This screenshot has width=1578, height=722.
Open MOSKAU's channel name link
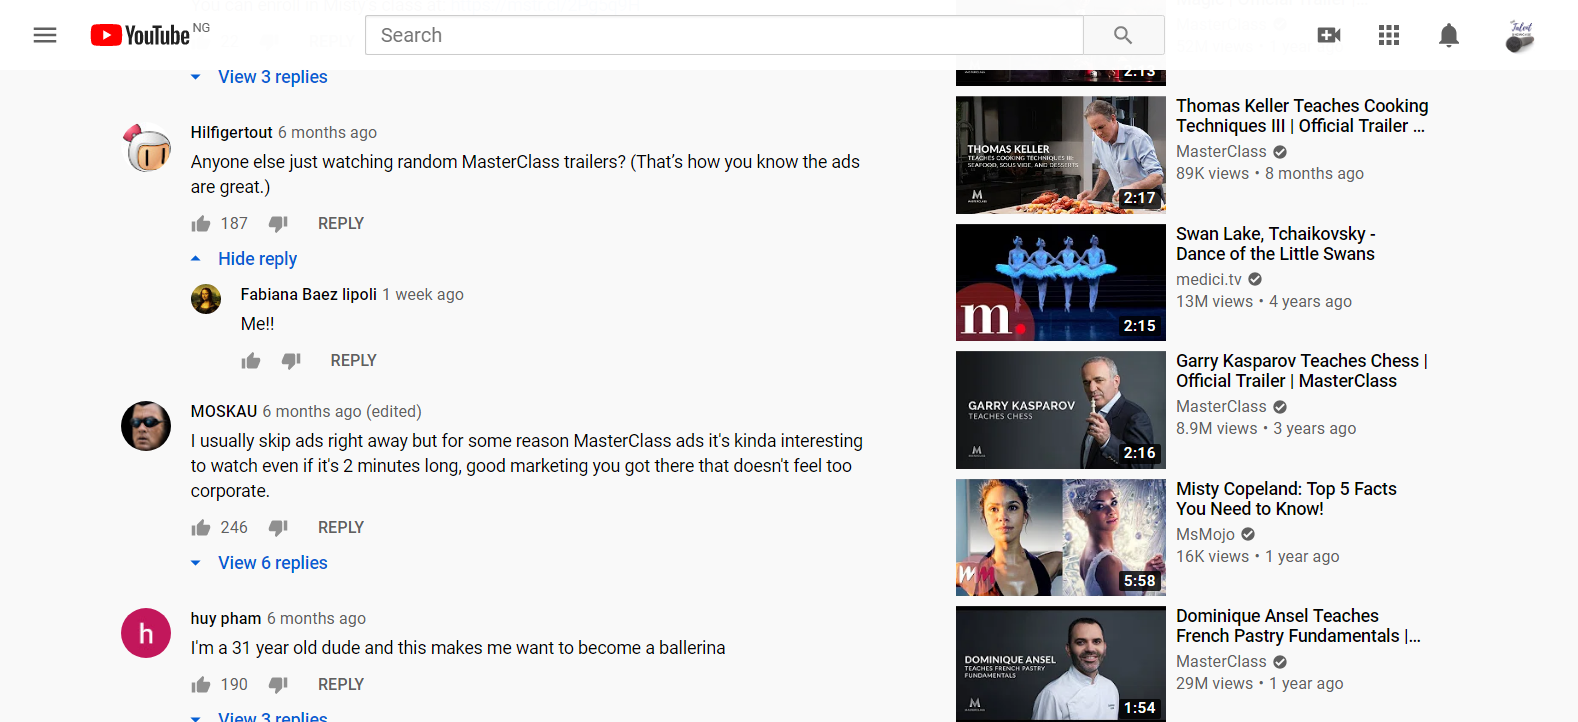click(x=224, y=412)
